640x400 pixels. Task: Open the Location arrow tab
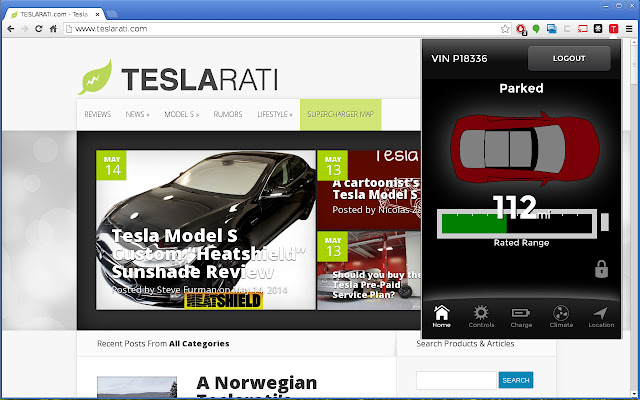point(601,316)
